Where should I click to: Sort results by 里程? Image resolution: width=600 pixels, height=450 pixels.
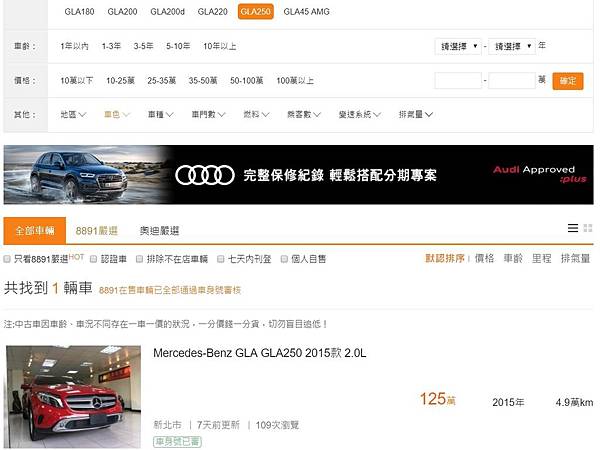point(541,259)
